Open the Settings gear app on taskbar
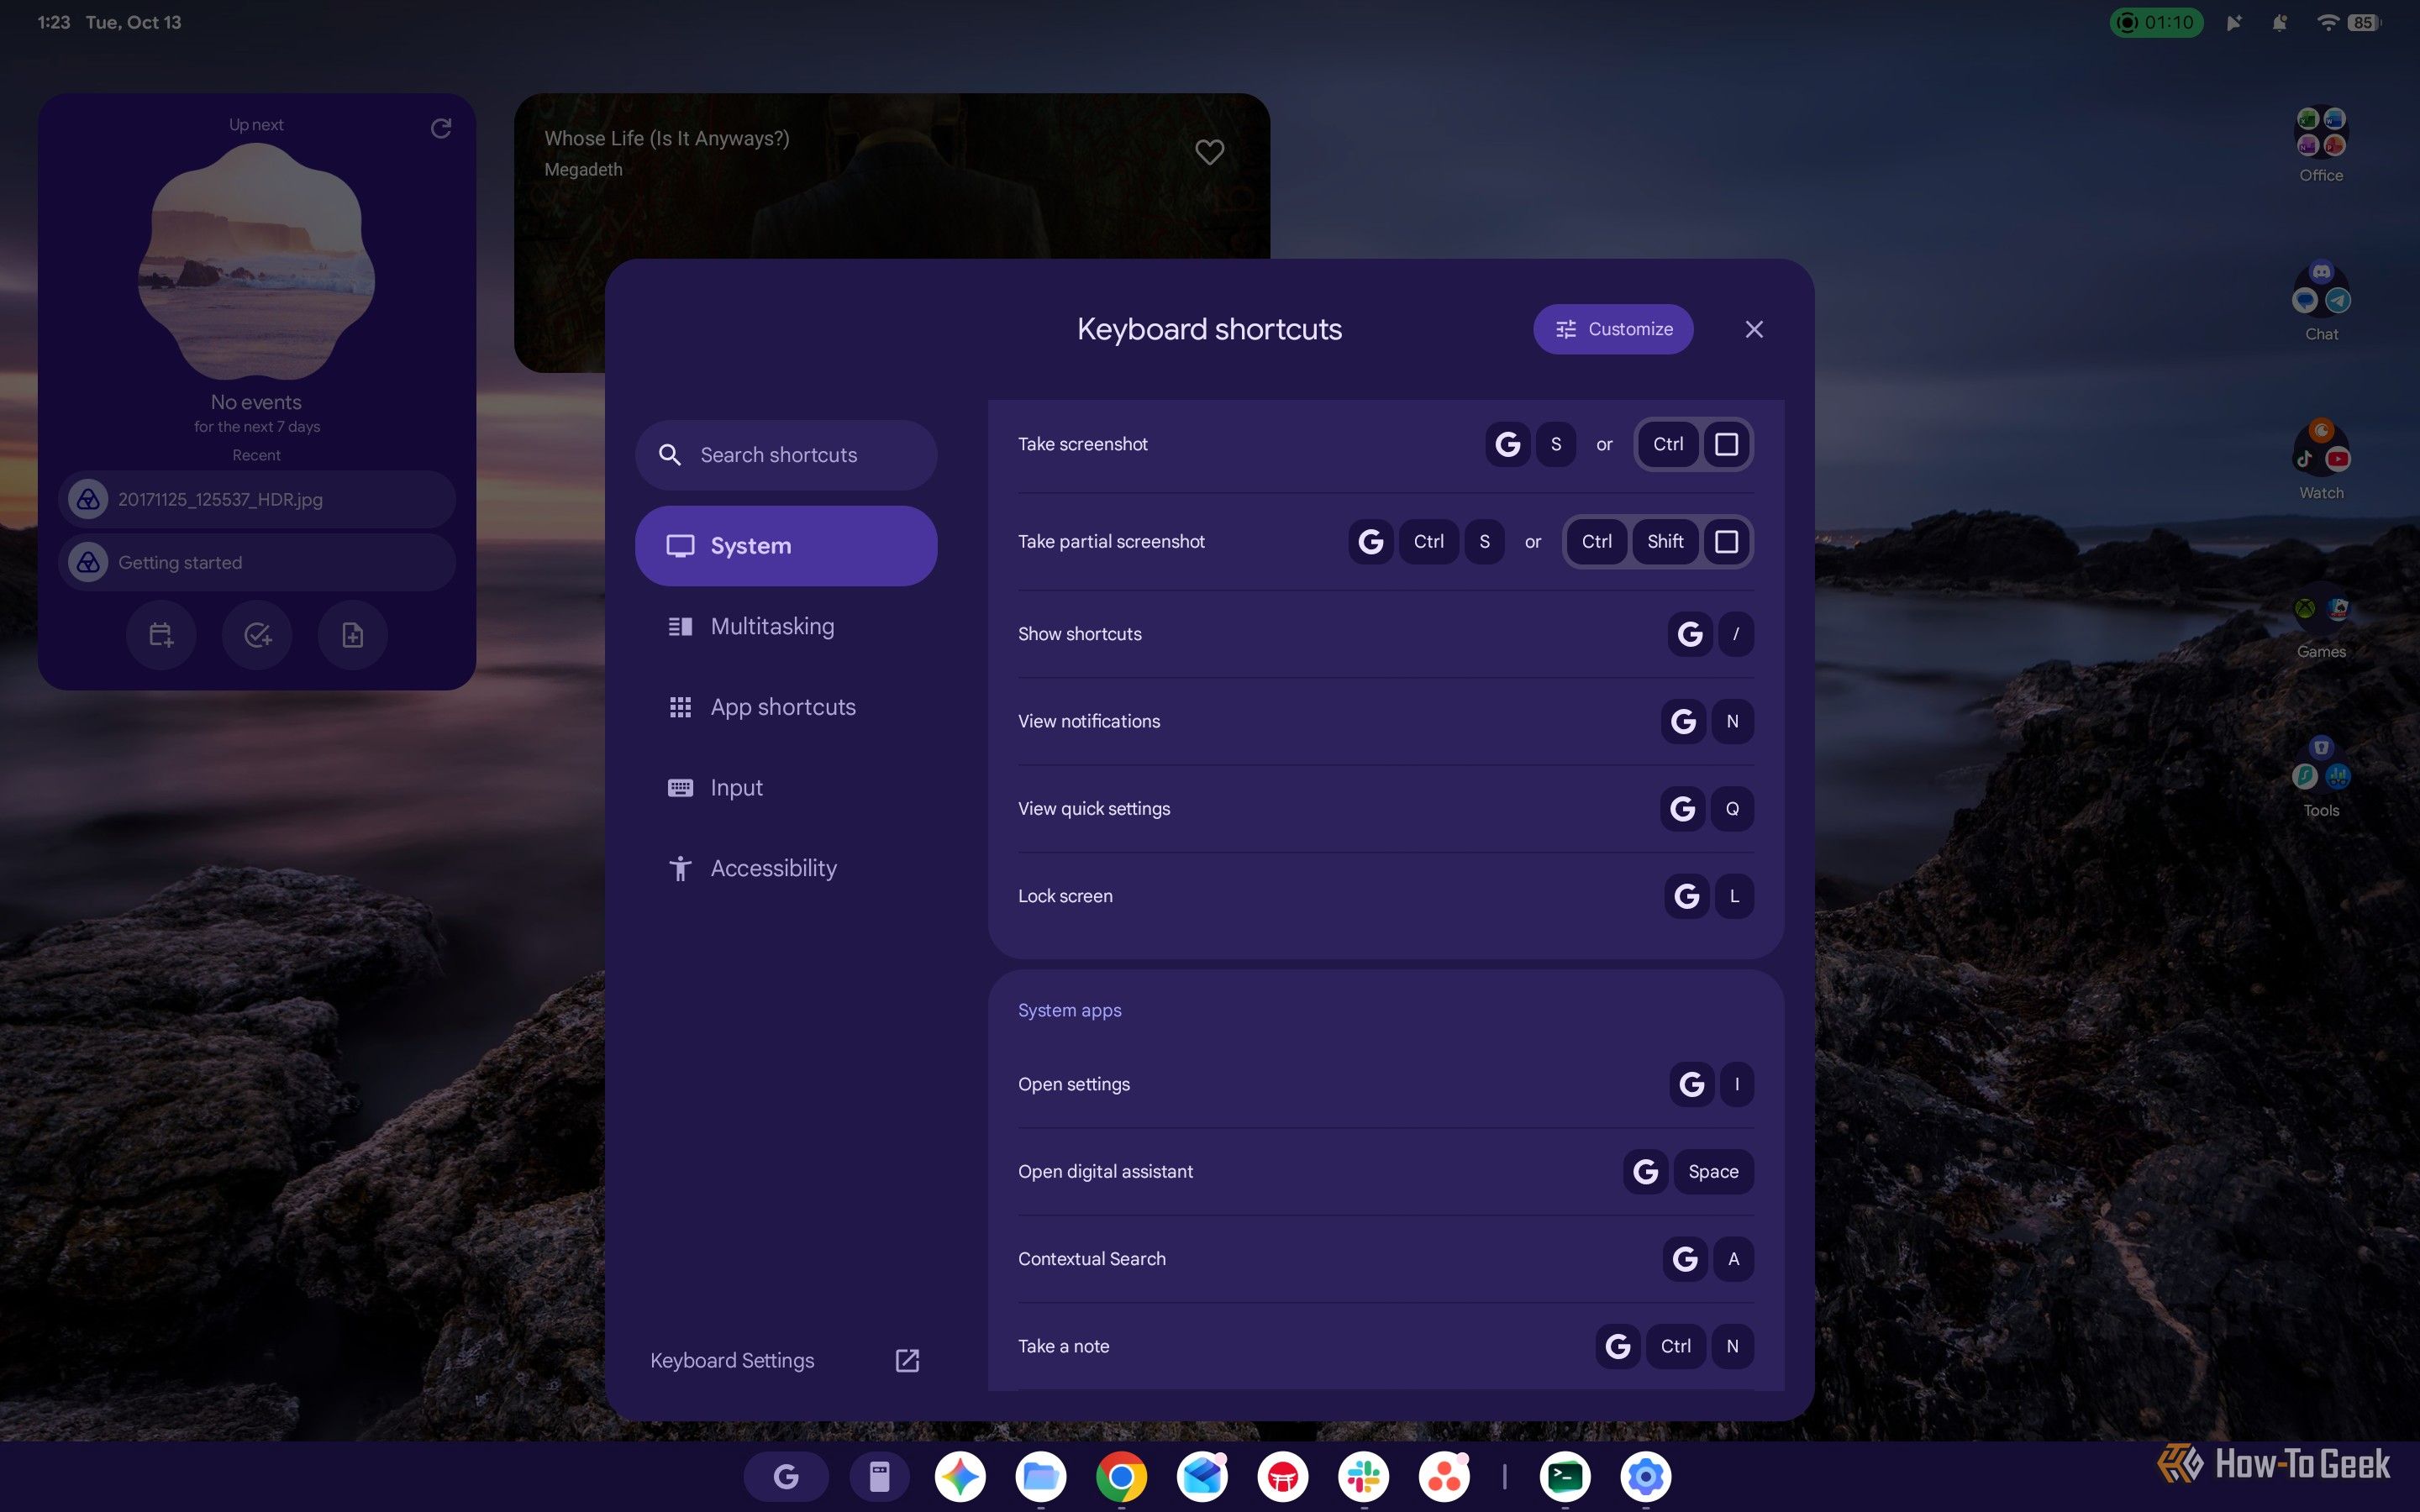Image resolution: width=2420 pixels, height=1512 pixels. tap(1645, 1477)
